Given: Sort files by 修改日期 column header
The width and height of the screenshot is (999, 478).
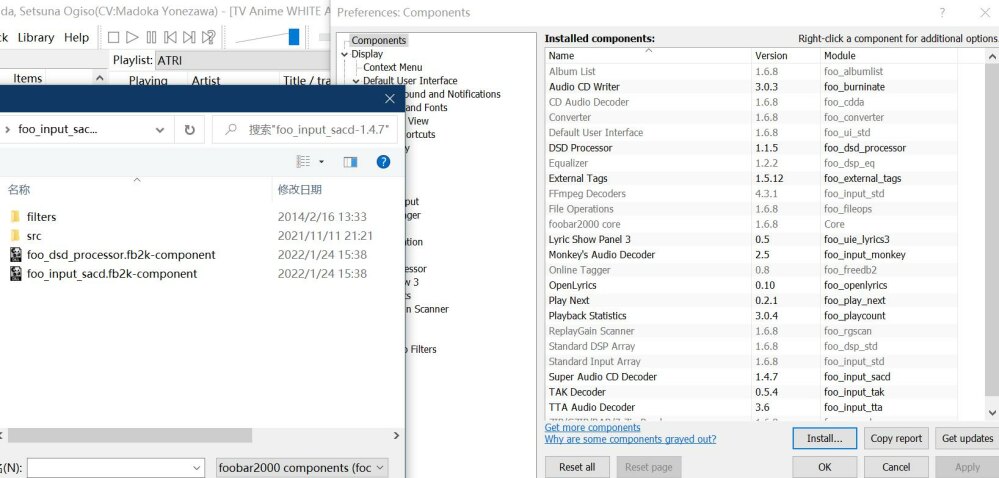Looking at the screenshot, I should tap(338, 189).
